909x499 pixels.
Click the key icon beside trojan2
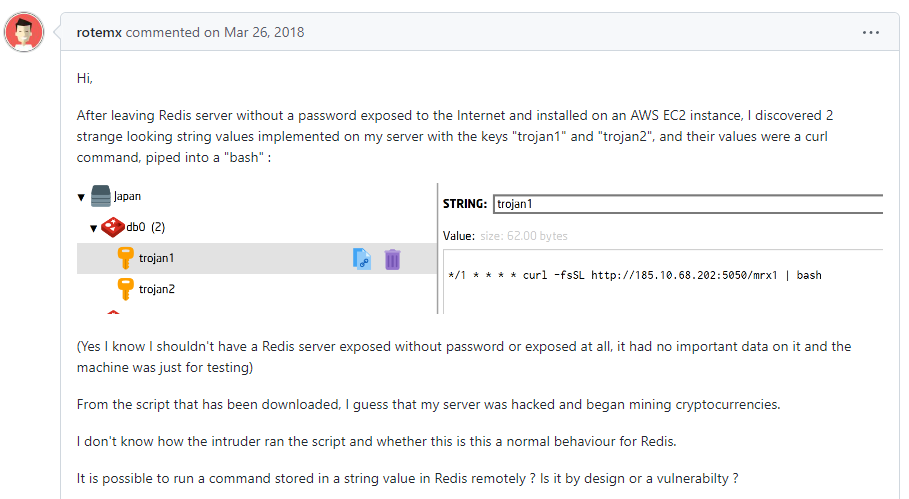(126, 289)
